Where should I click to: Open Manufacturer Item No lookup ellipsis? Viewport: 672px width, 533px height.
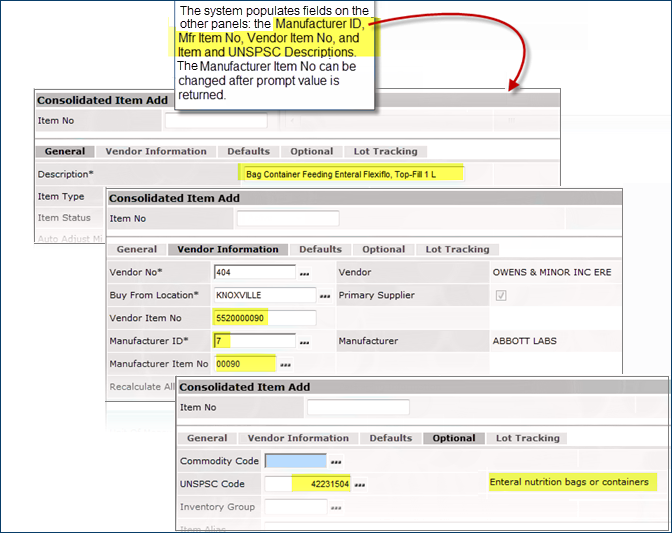(286, 365)
